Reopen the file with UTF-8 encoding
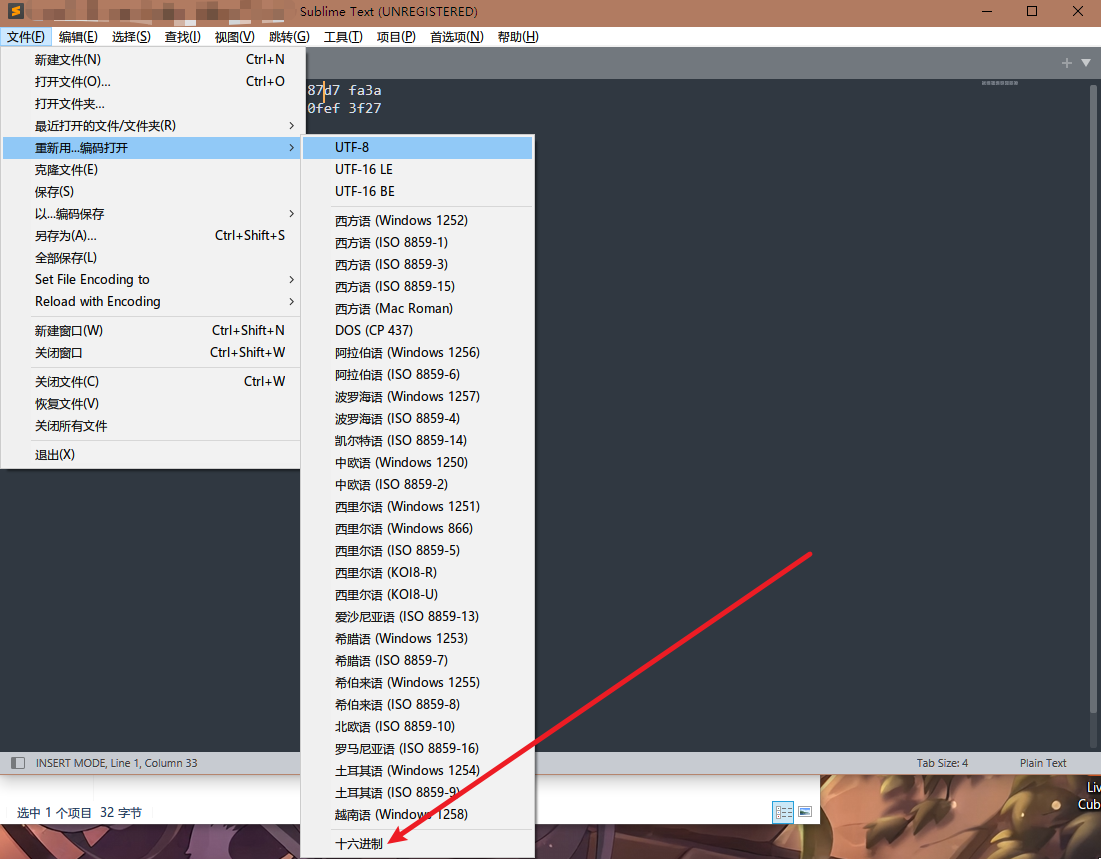 (x=418, y=147)
